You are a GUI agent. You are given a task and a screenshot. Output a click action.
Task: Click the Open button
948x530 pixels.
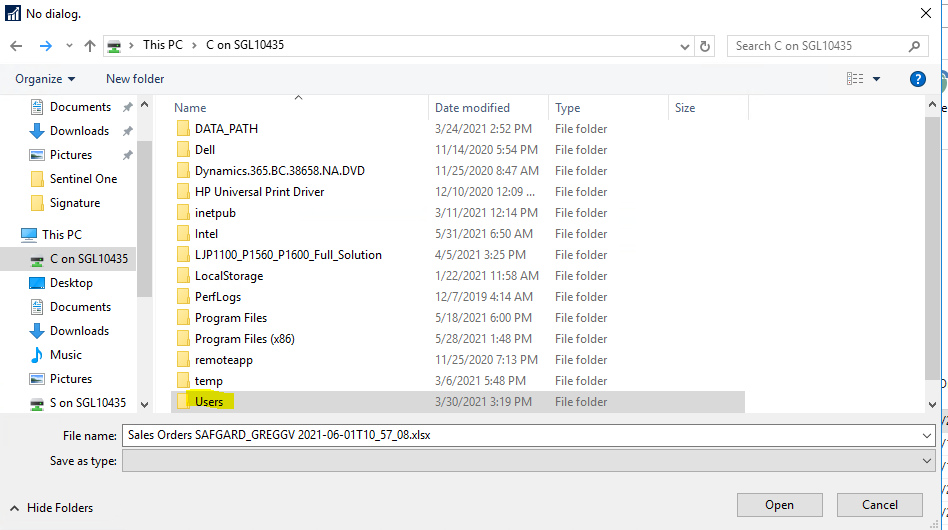pyautogui.click(x=779, y=505)
